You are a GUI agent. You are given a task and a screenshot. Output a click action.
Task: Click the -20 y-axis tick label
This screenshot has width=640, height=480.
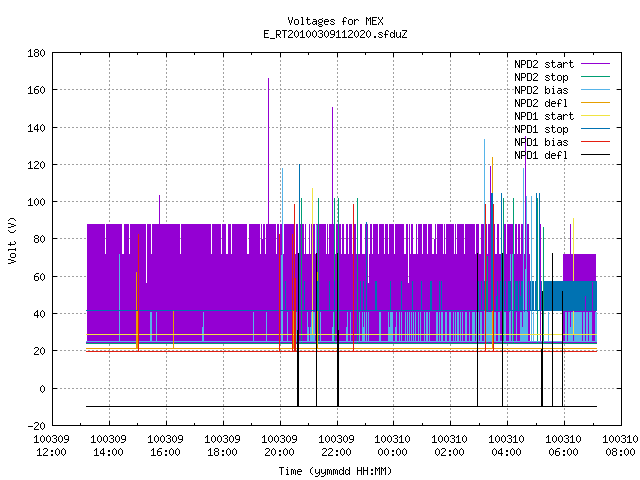click(x=36, y=426)
